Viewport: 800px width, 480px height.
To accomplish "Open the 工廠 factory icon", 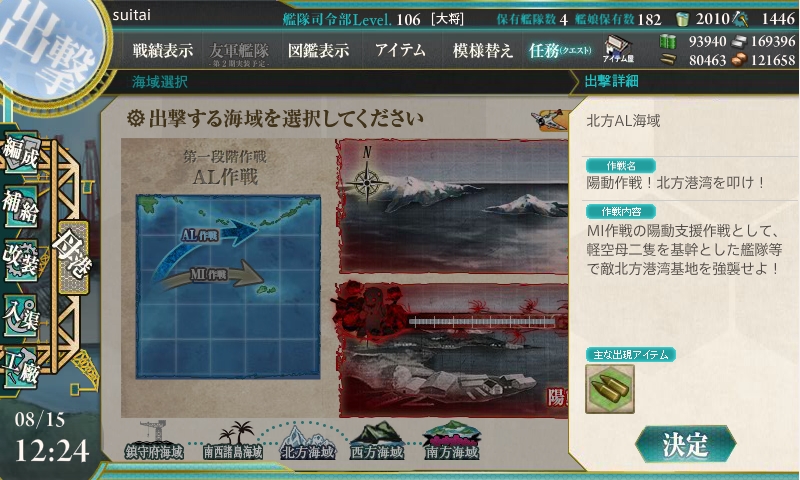I will click(x=20, y=368).
